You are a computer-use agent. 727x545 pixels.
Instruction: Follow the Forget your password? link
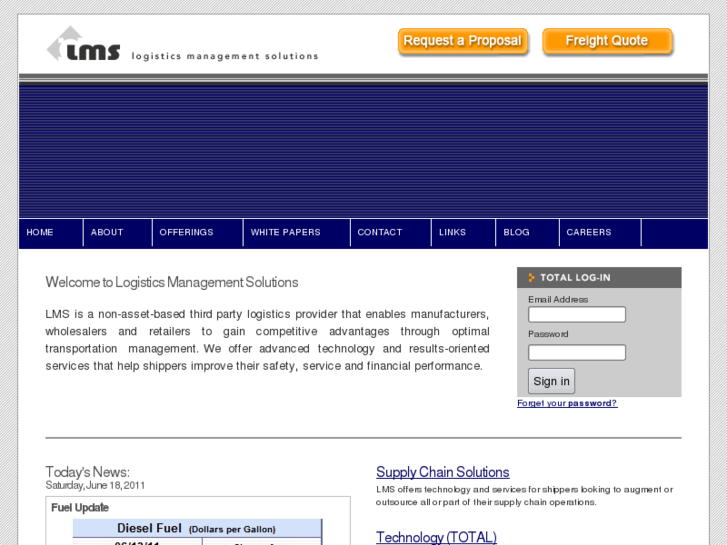click(567, 403)
